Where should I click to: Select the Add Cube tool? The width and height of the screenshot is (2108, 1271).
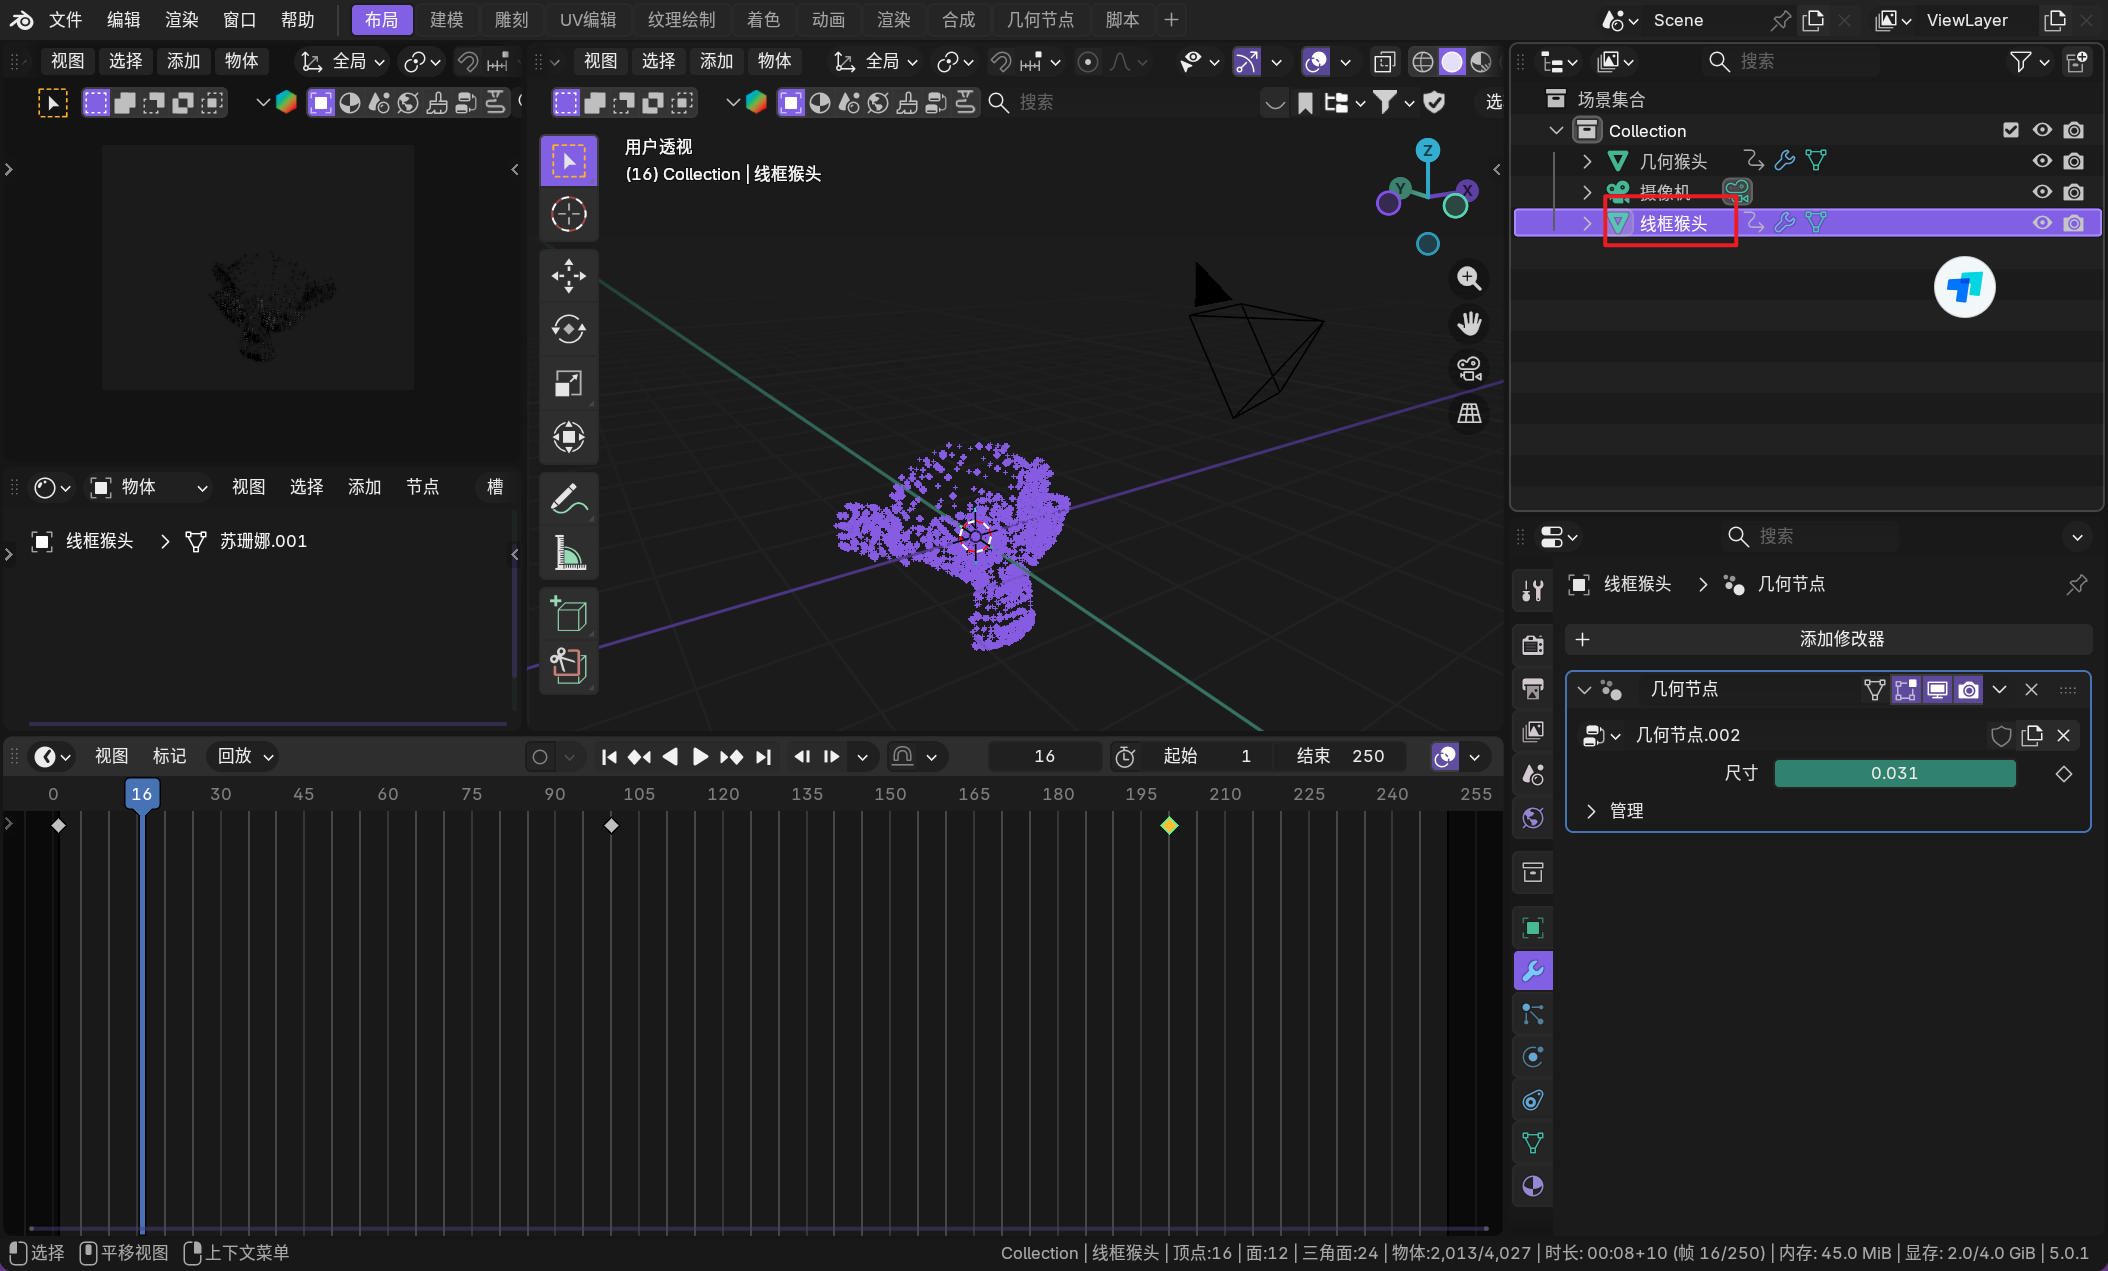click(568, 613)
